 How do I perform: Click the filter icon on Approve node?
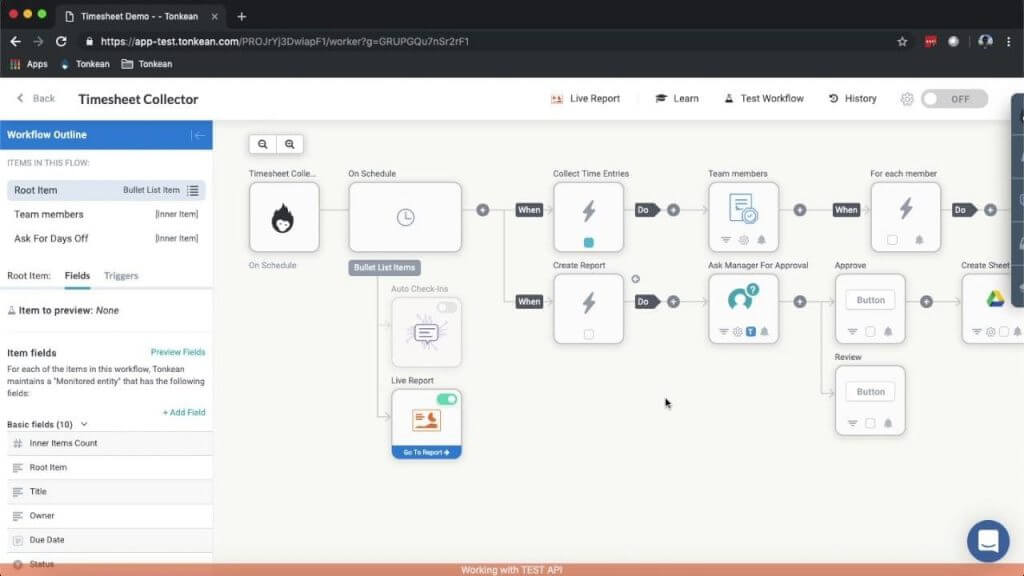pyautogui.click(x=852, y=332)
